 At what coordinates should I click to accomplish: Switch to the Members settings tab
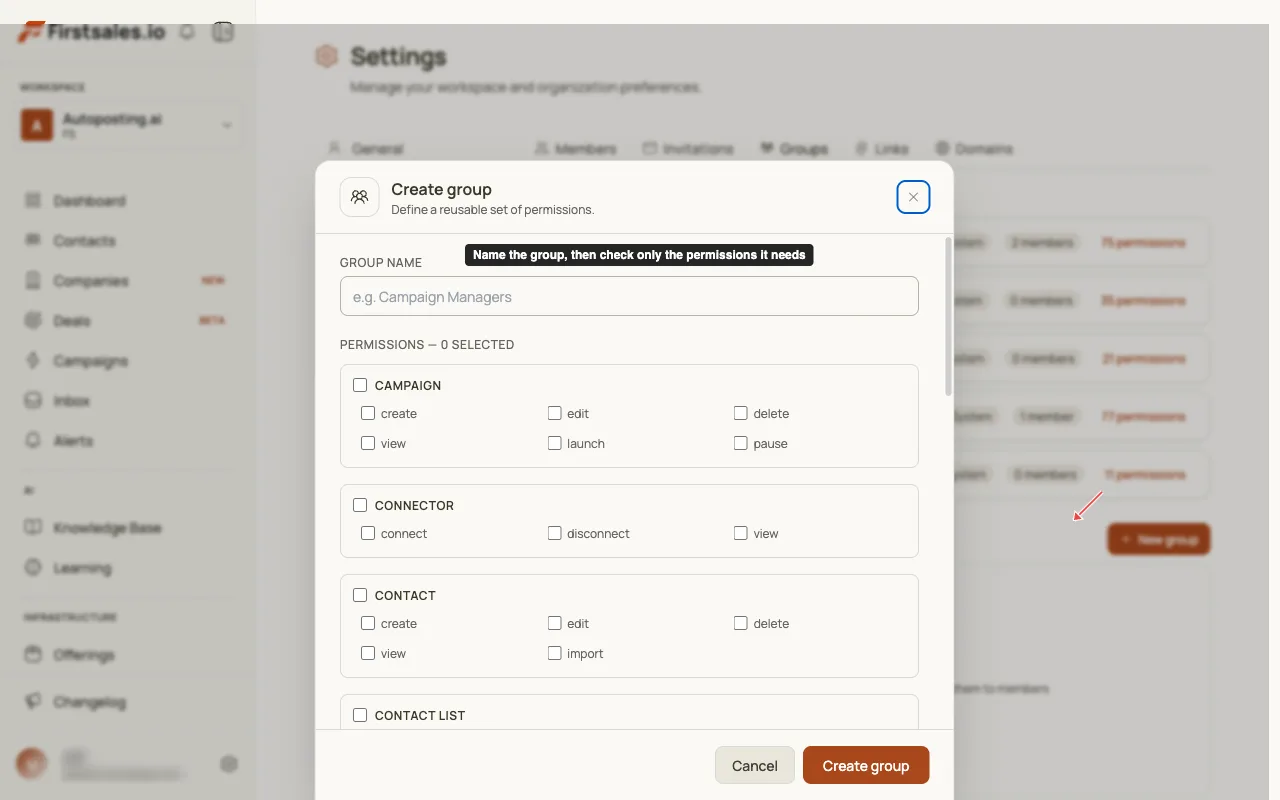(575, 149)
